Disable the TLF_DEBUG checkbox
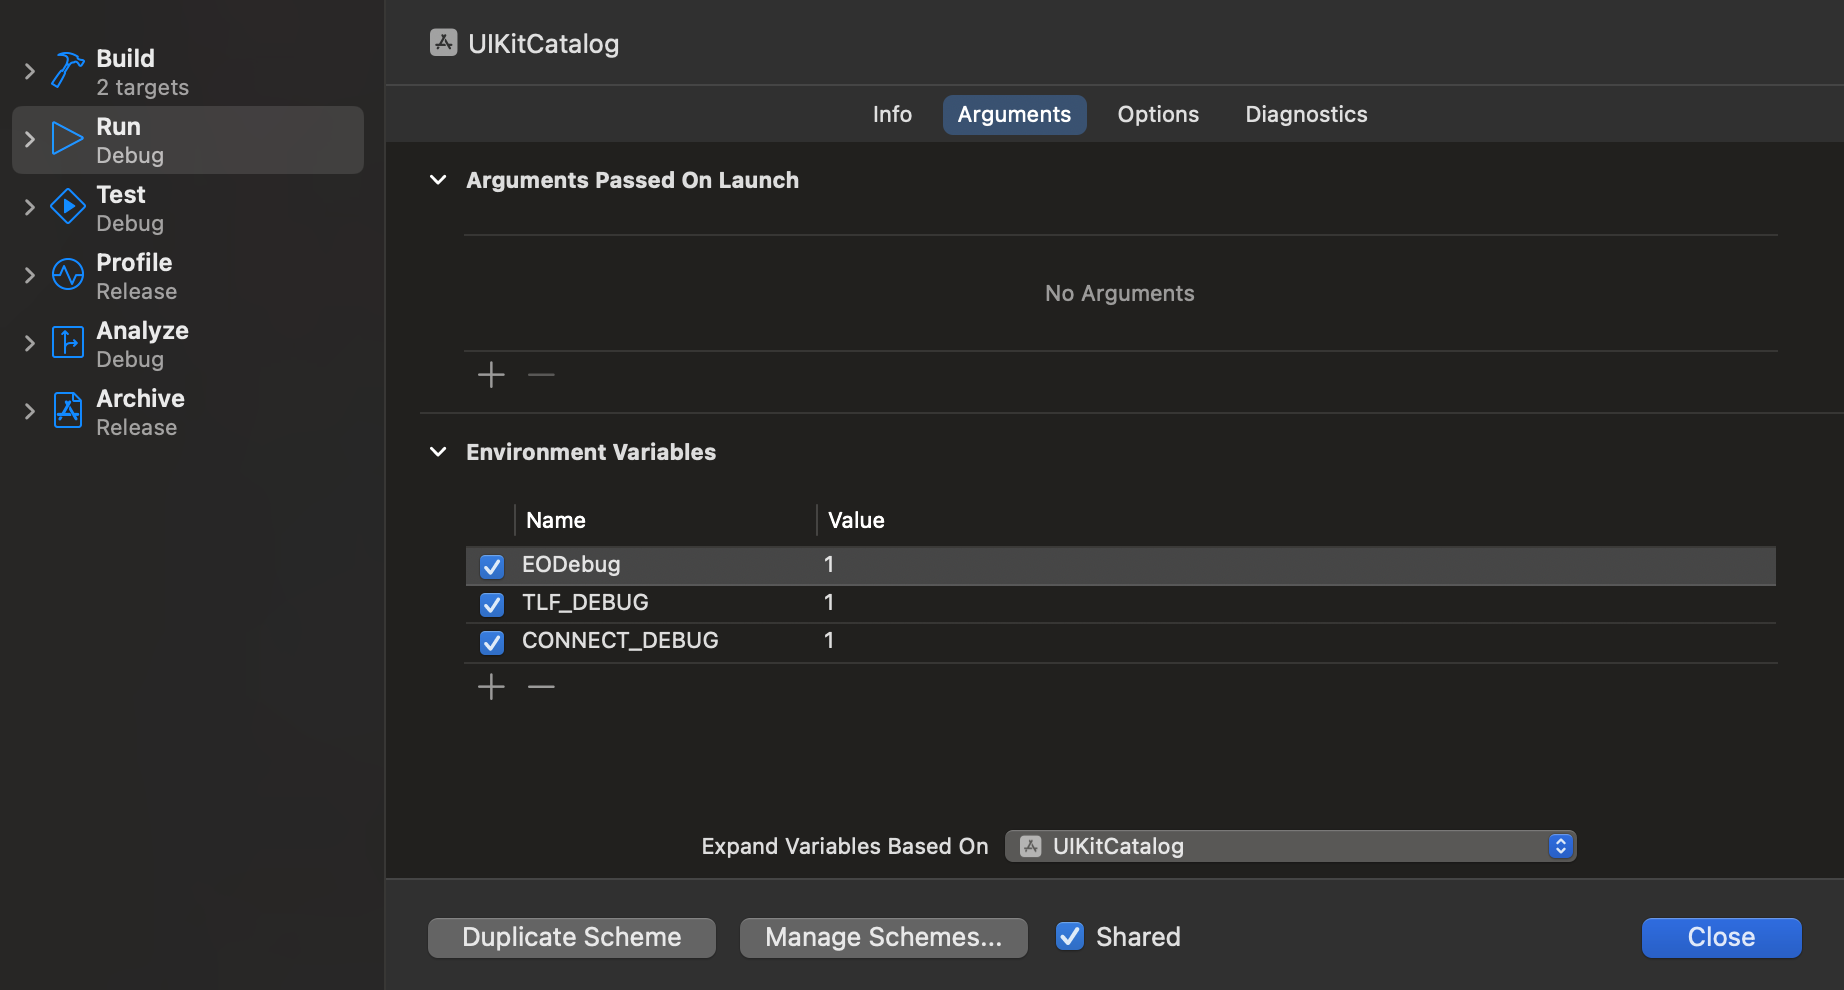The width and height of the screenshot is (1844, 990). click(491, 603)
